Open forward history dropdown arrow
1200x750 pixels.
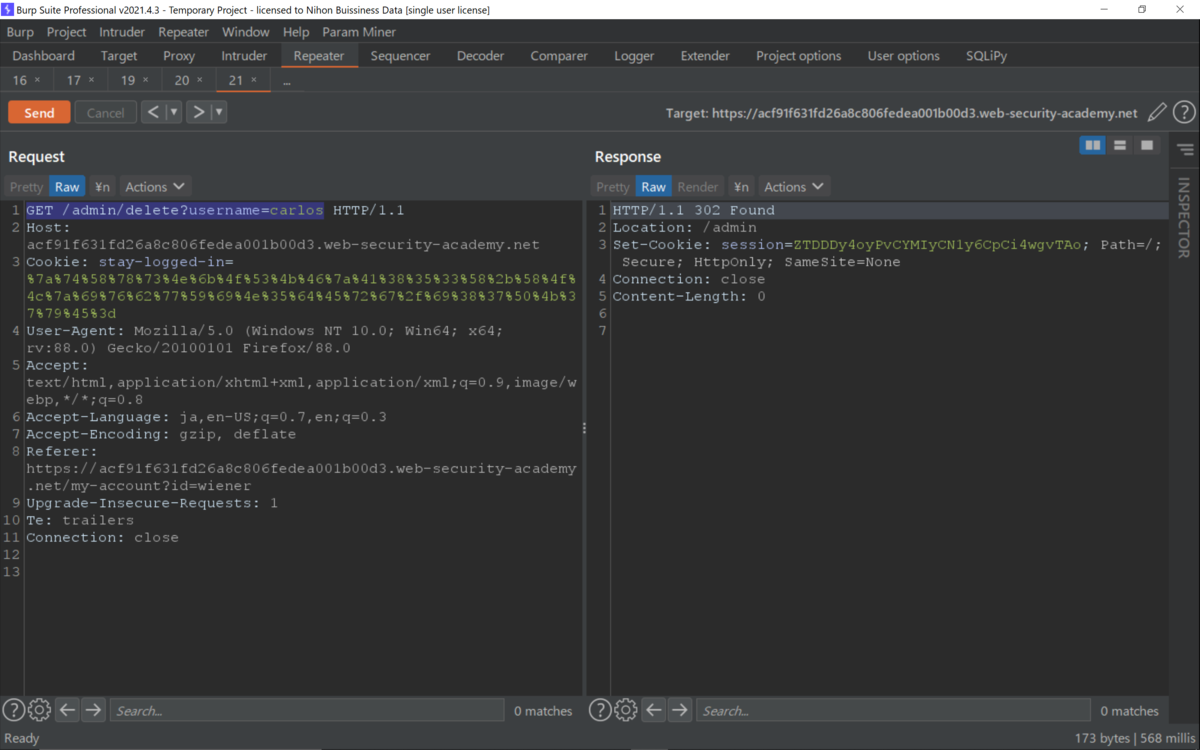(218, 112)
